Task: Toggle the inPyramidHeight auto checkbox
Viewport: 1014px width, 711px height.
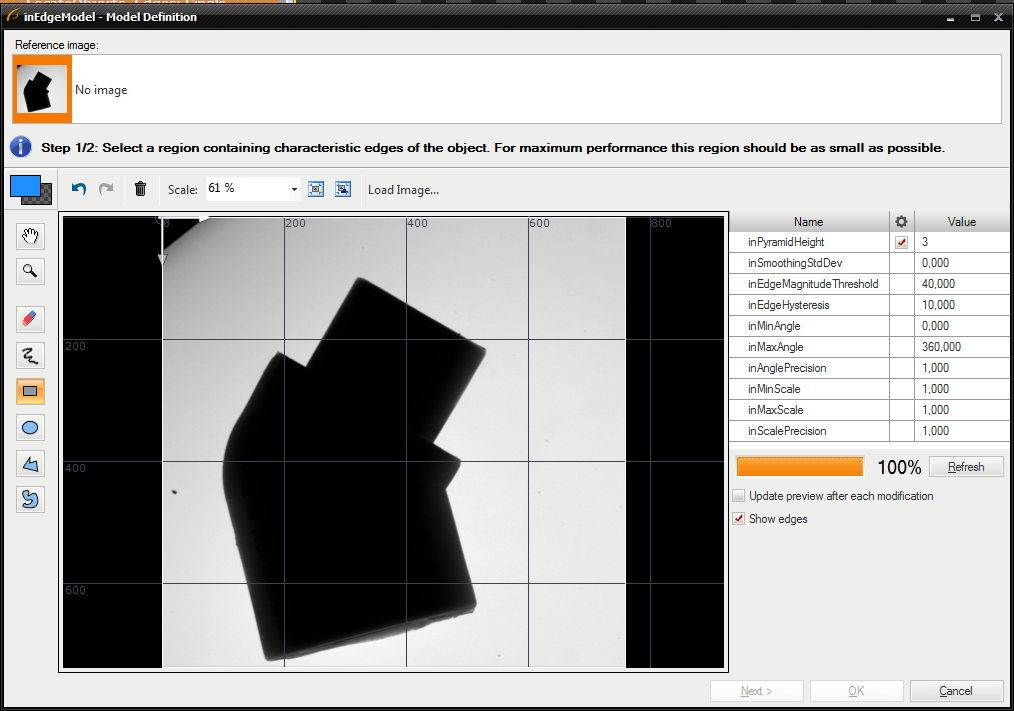Action: (901, 242)
